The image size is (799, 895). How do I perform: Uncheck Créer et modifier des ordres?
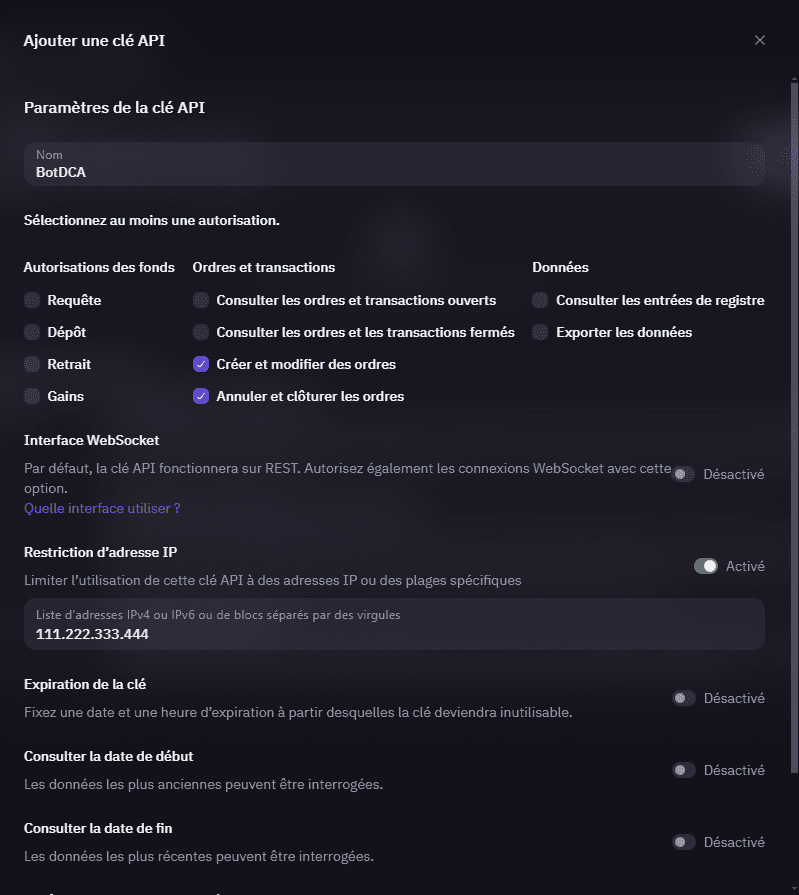201,364
